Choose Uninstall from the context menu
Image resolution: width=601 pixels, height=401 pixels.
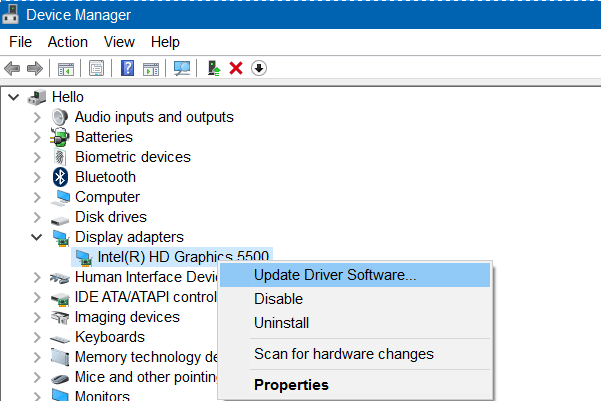point(281,323)
